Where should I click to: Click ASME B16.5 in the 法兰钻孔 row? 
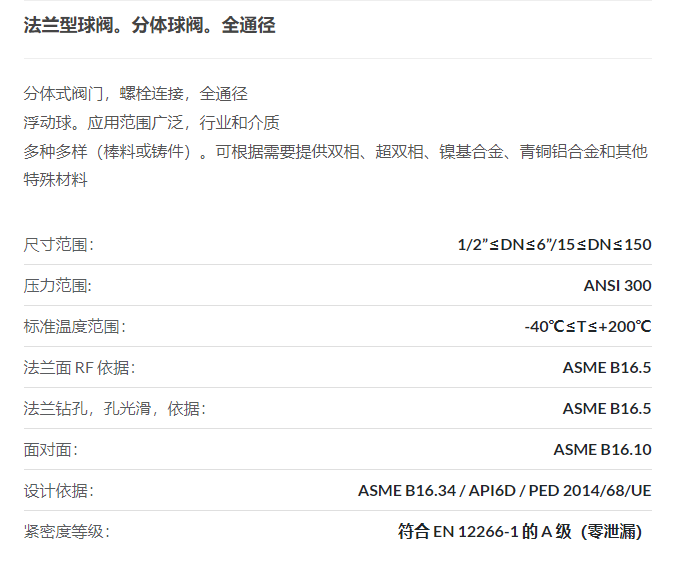[607, 409]
